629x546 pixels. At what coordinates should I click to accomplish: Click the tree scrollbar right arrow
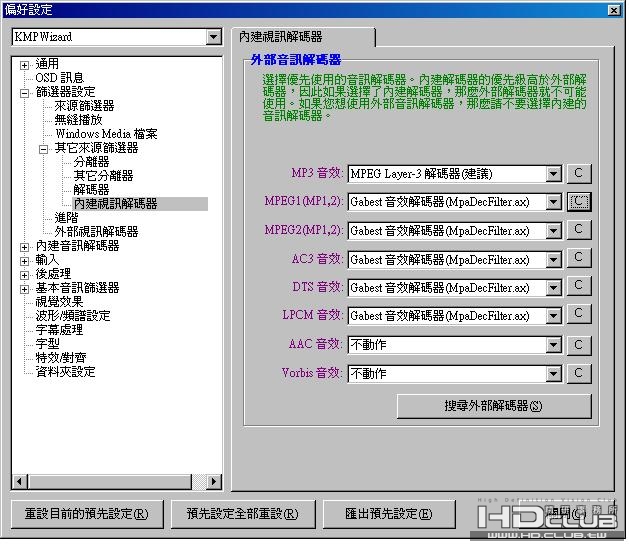coord(214,483)
